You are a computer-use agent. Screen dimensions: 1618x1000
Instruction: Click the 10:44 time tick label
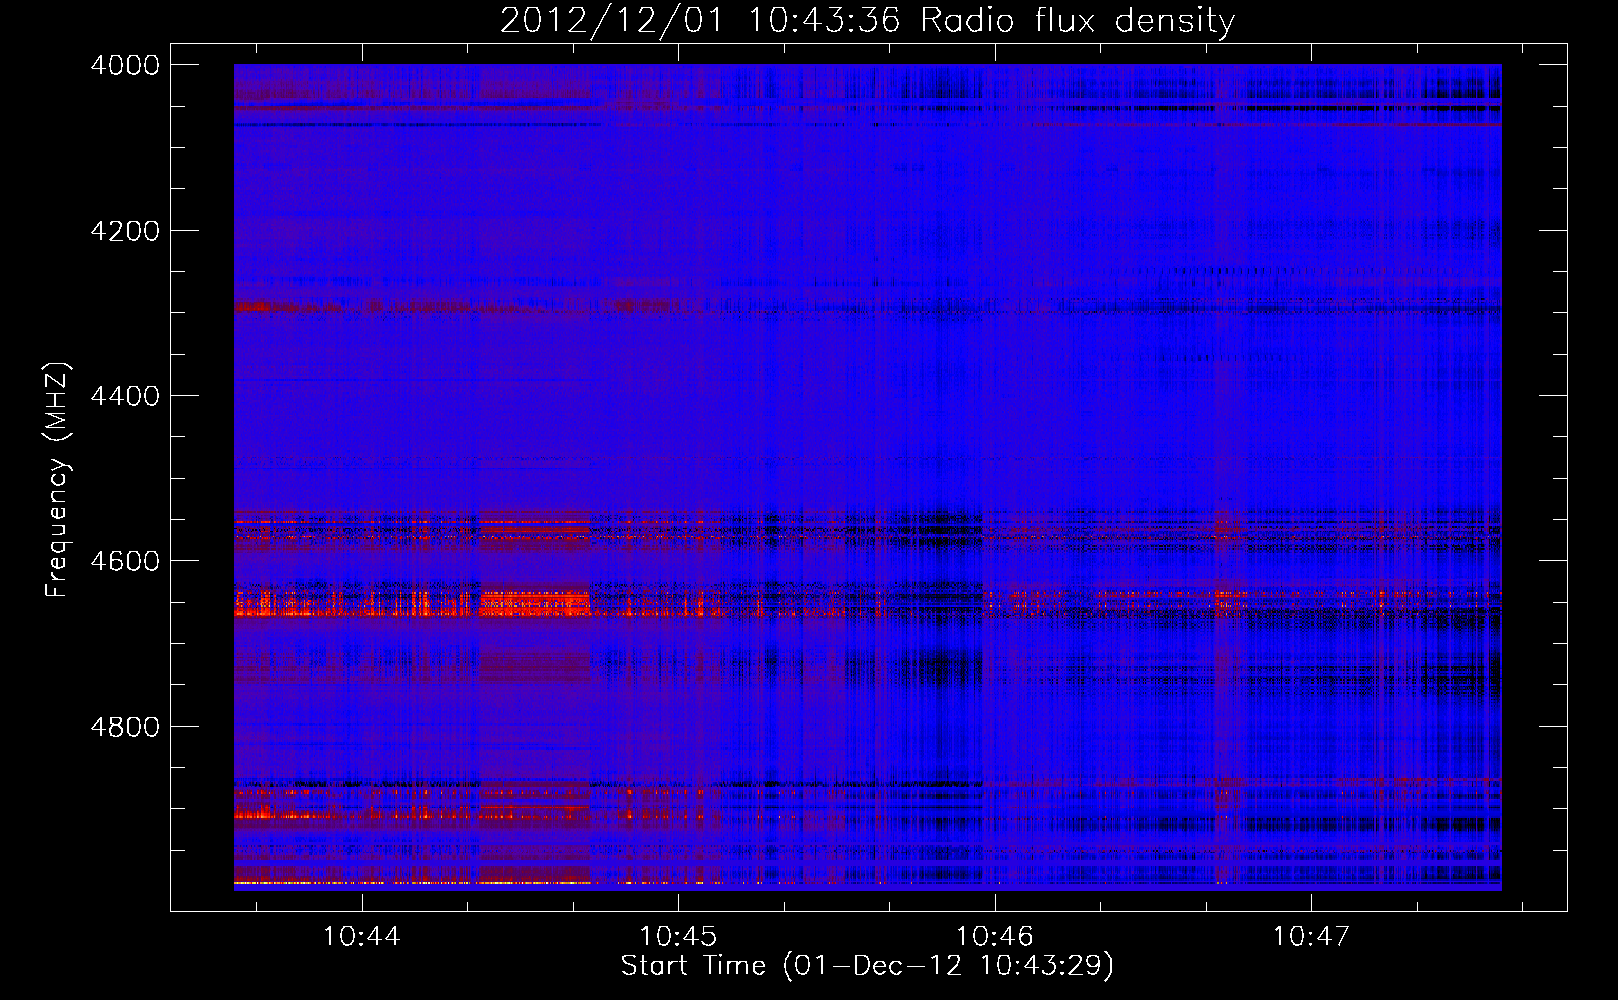click(362, 936)
